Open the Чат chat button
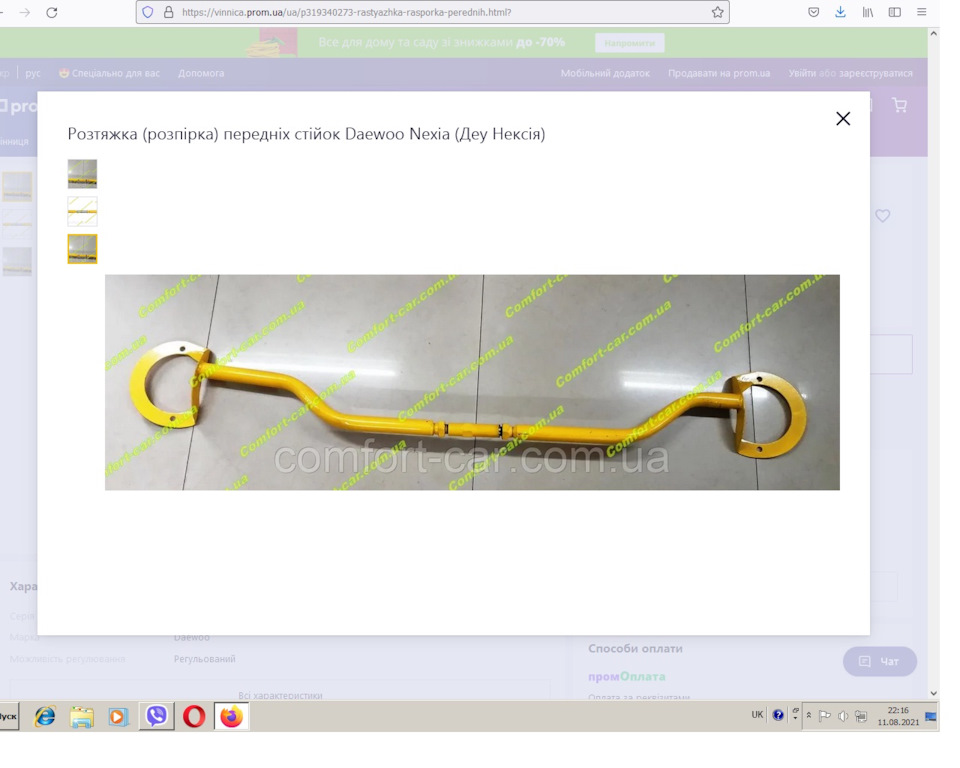 [880, 661]
